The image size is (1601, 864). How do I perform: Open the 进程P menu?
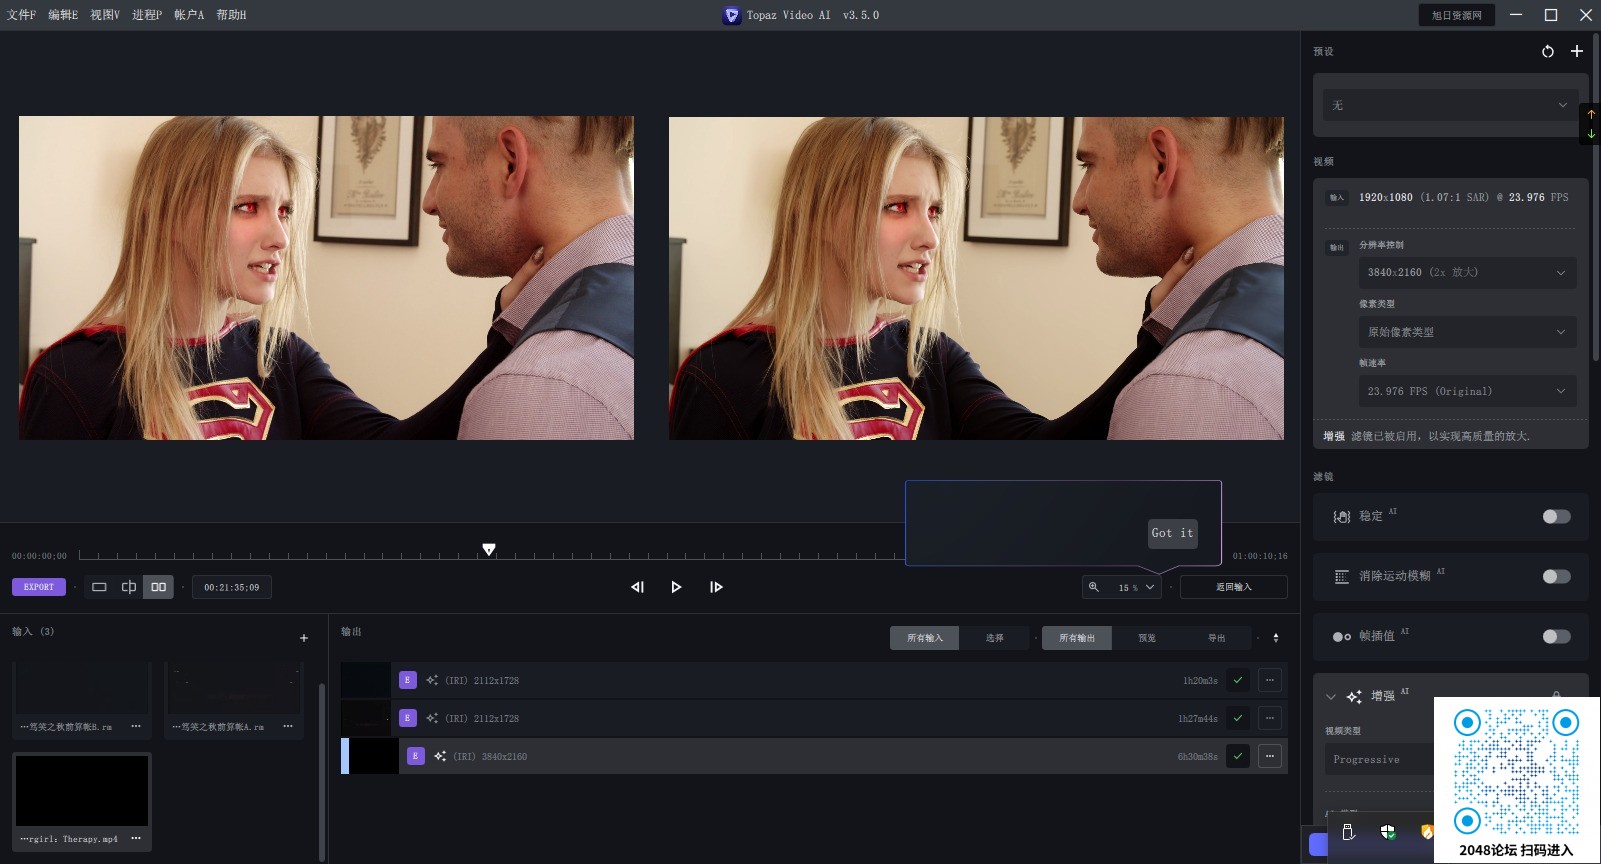[x=147, y=15]
